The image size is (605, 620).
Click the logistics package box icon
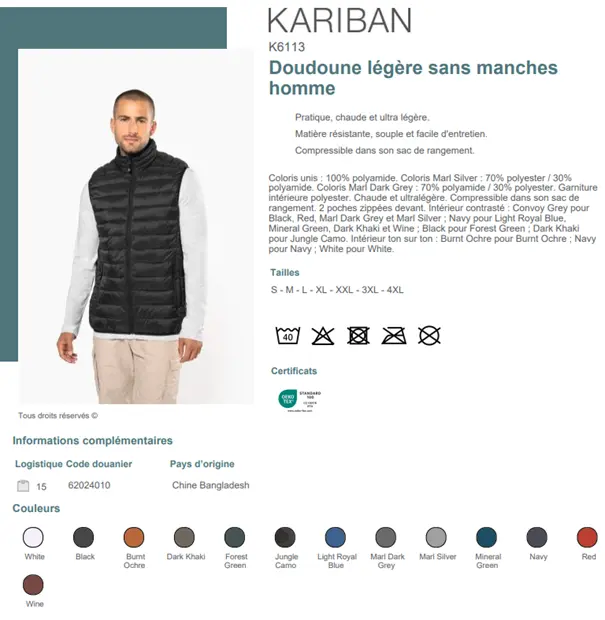pyautogui.click(x=23, y=486)
